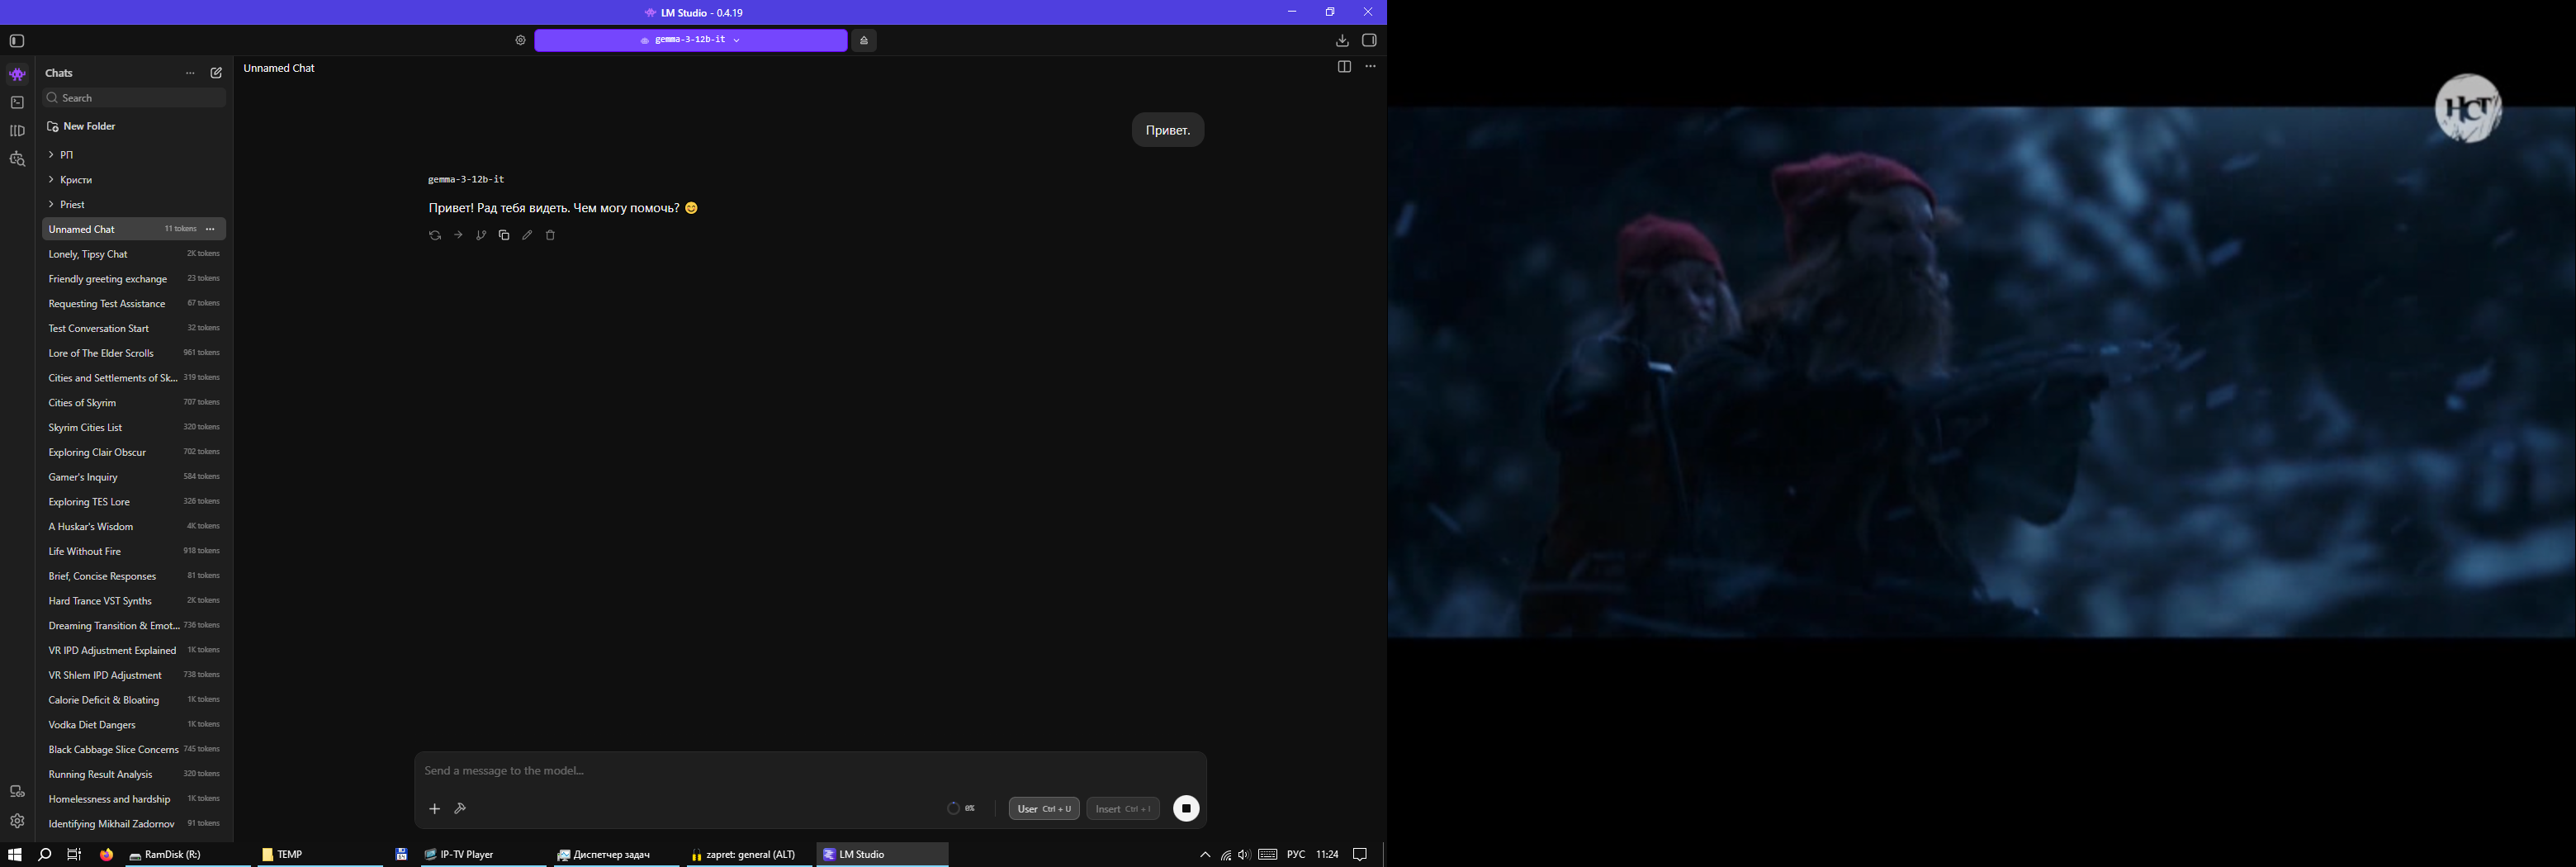The height and width of the screenshot is (867, 2576).
Task: Open the Vodka Diet Dangers chat
Action: pos(134,725)
